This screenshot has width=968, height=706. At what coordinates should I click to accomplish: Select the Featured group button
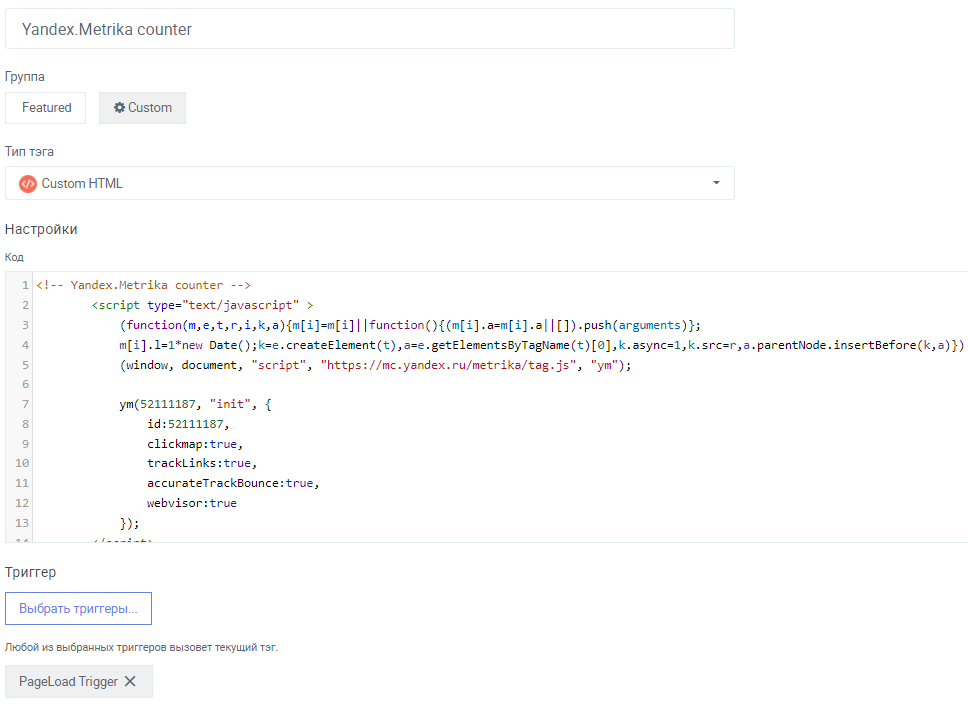coord(46,108)
